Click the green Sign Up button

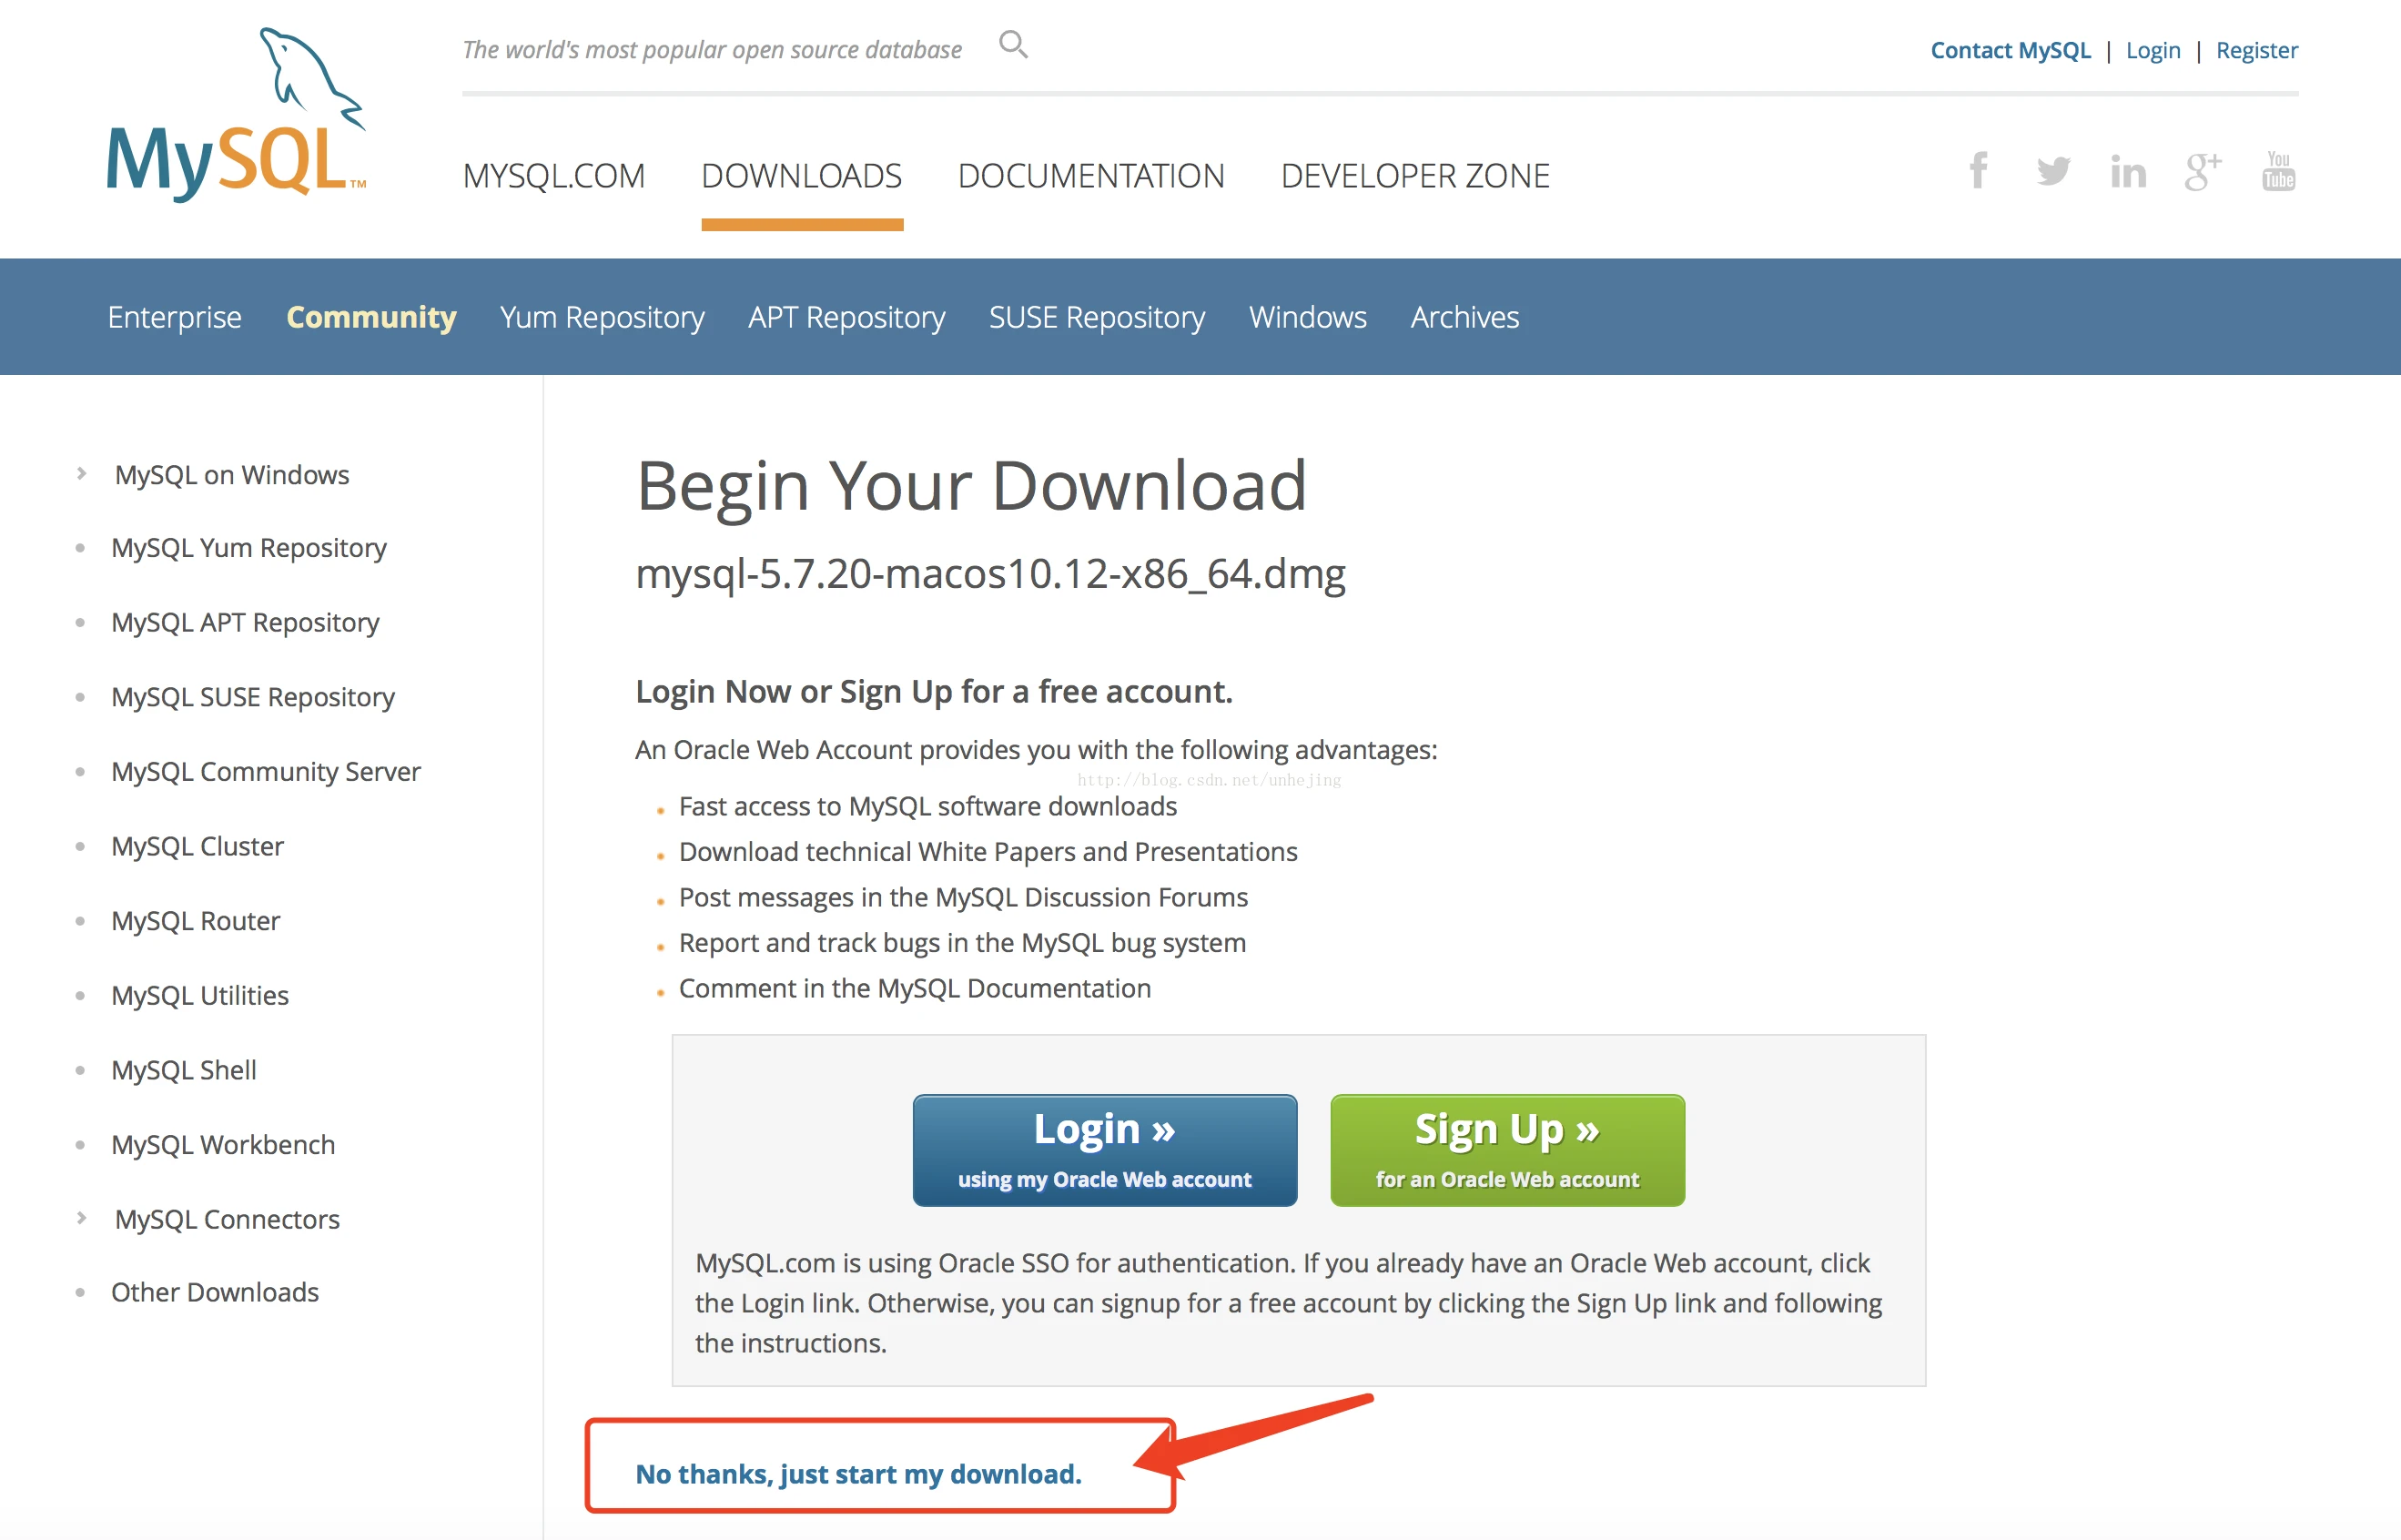(x=1507, y=1150)
